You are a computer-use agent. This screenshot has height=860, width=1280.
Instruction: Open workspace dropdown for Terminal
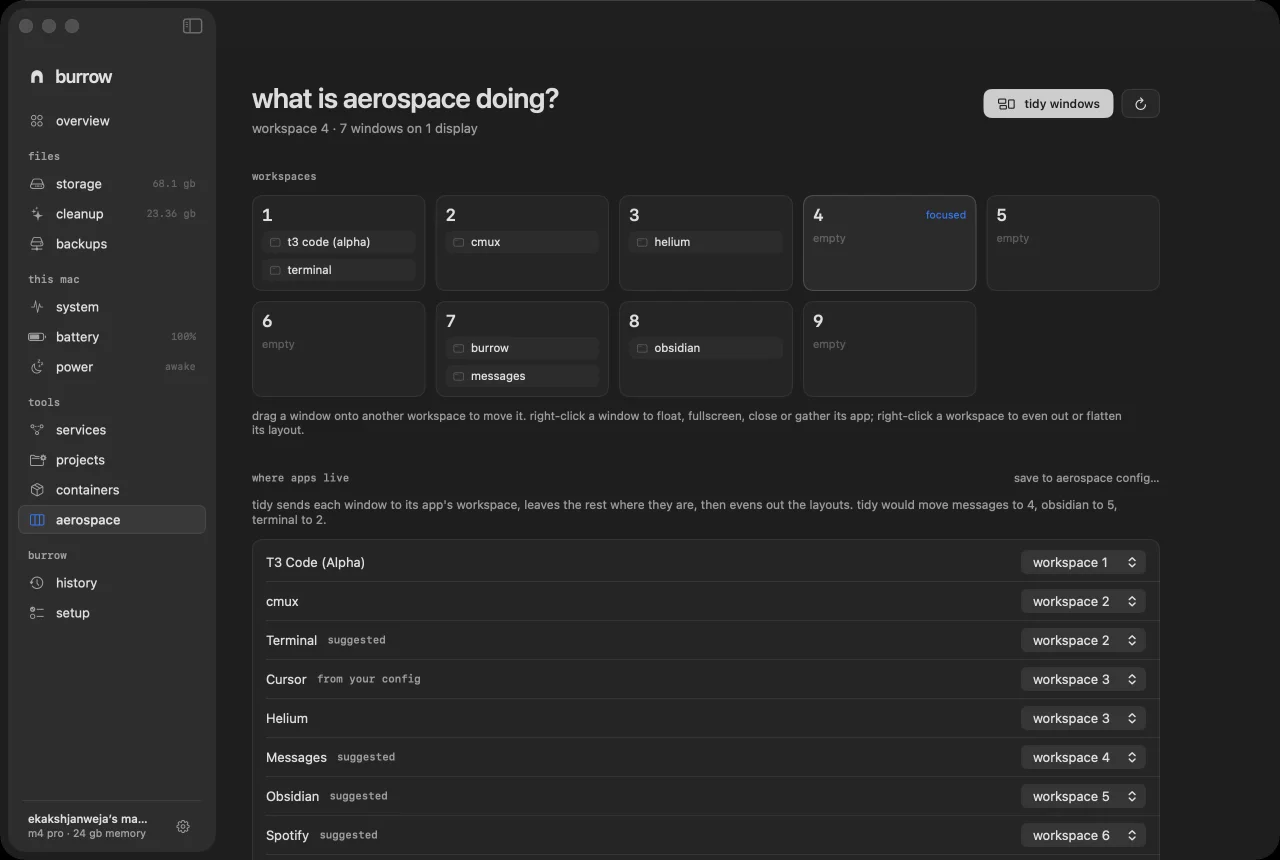tap(1083, 640)
